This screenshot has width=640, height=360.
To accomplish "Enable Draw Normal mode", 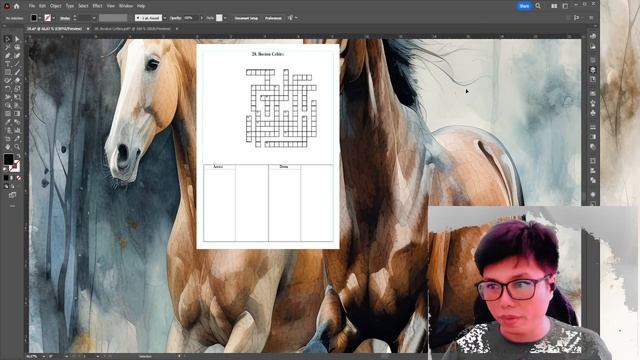I will [x=6, y=186].
